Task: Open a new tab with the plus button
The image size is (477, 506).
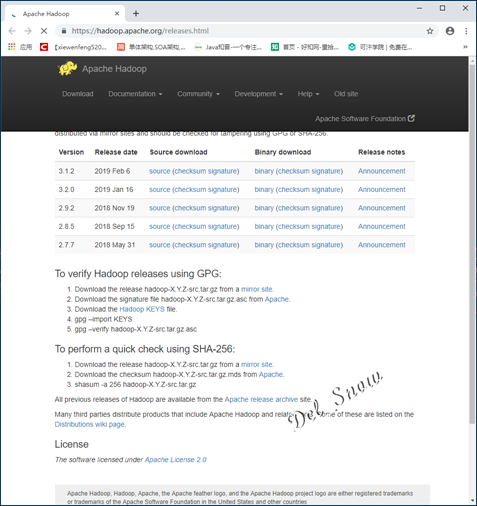Action: point(136,14)
